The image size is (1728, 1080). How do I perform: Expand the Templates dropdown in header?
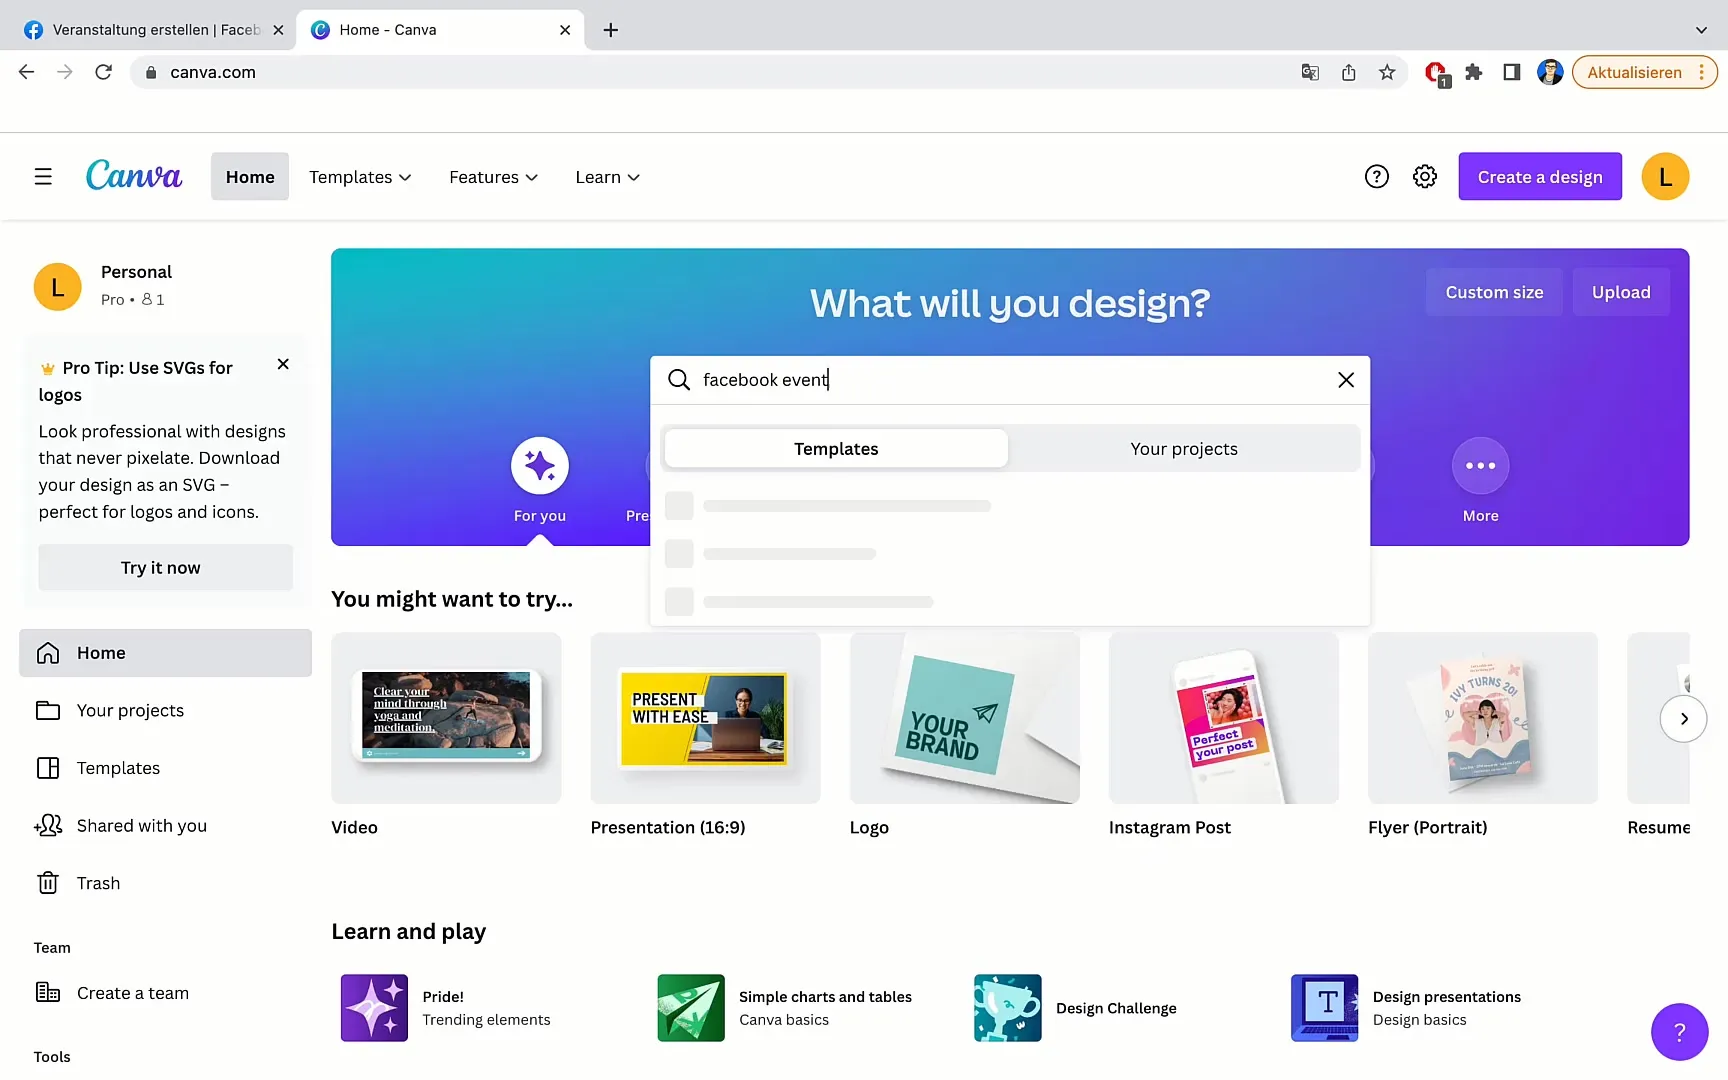[360, 177]
